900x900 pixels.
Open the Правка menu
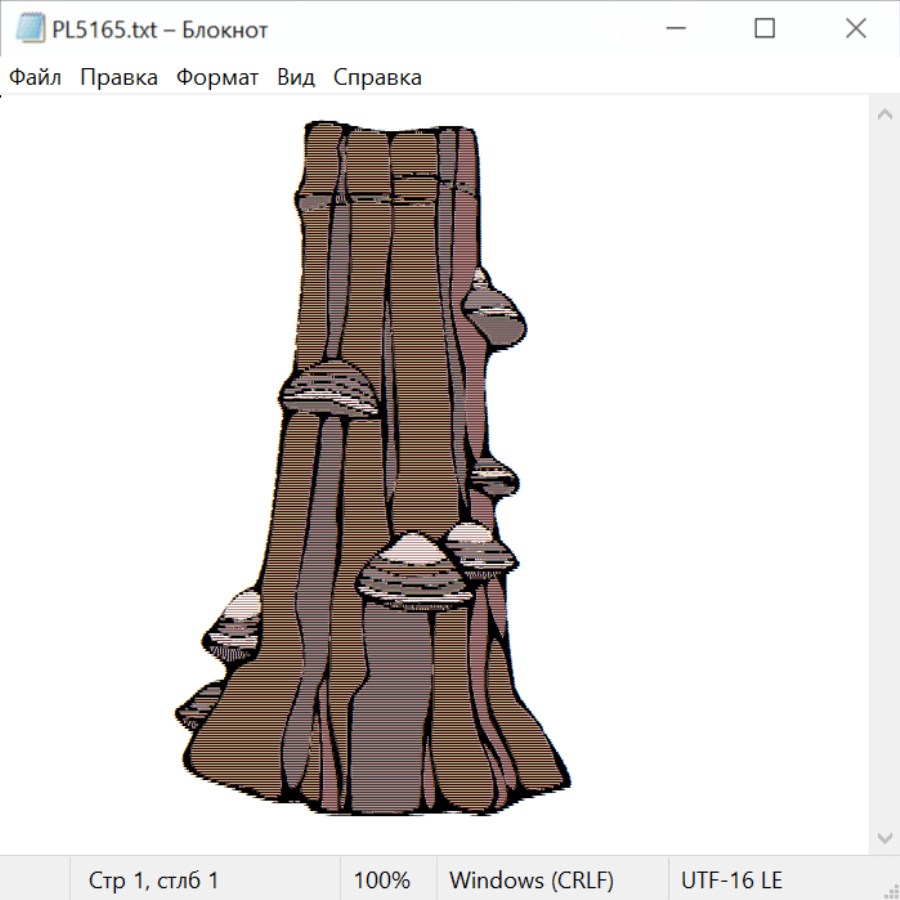118,77
